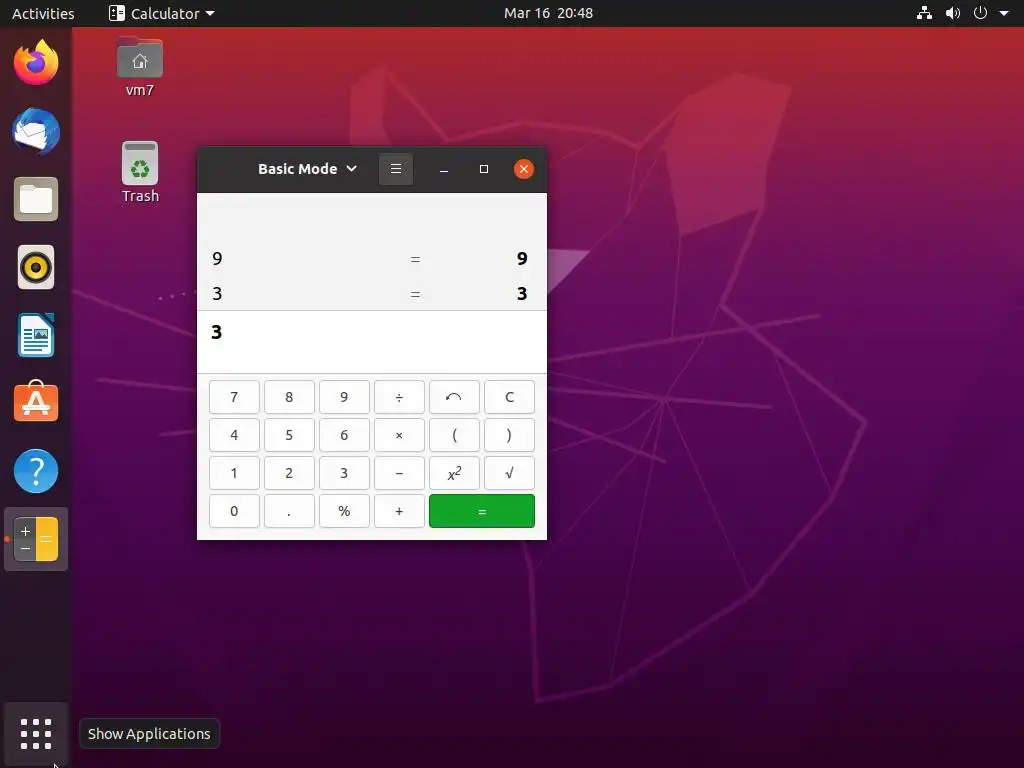The image size is (1024, 768).
Task: Open the date and time menu
Action: coord(549,13)
